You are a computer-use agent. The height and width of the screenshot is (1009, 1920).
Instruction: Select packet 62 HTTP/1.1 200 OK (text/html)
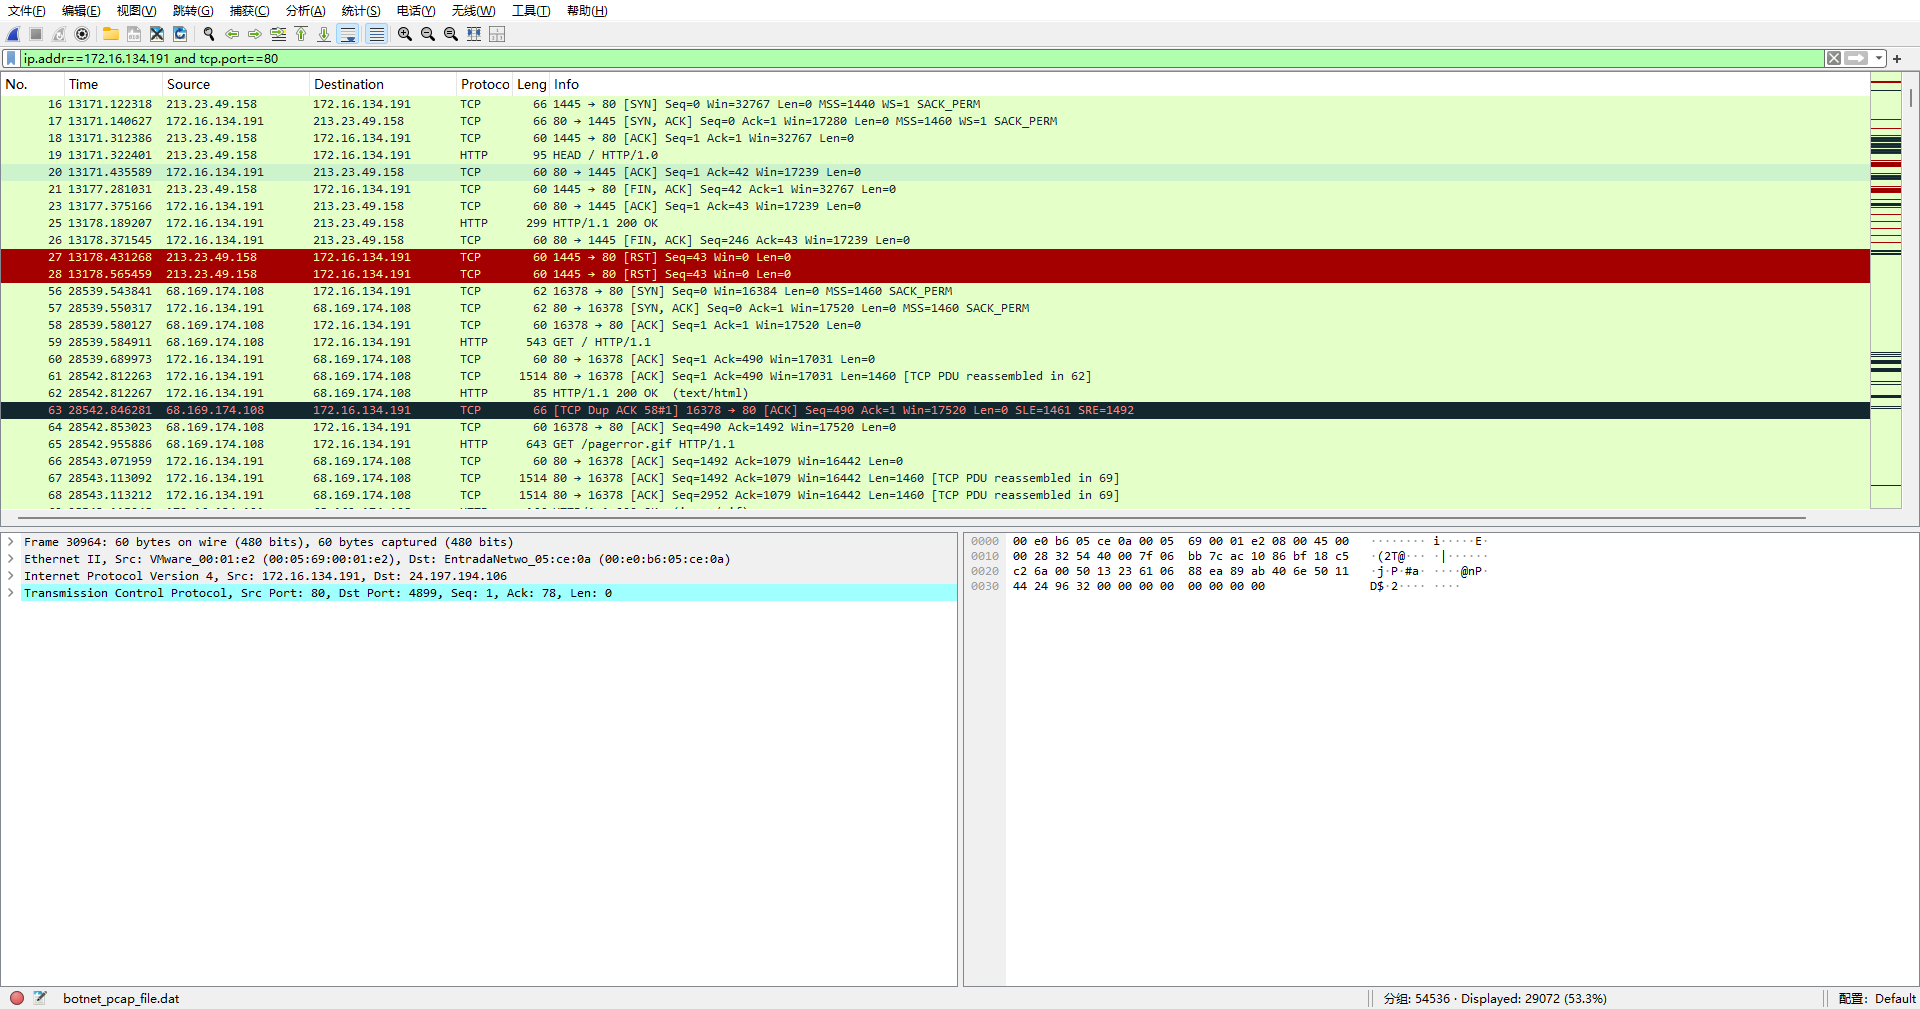pos(935,393)
